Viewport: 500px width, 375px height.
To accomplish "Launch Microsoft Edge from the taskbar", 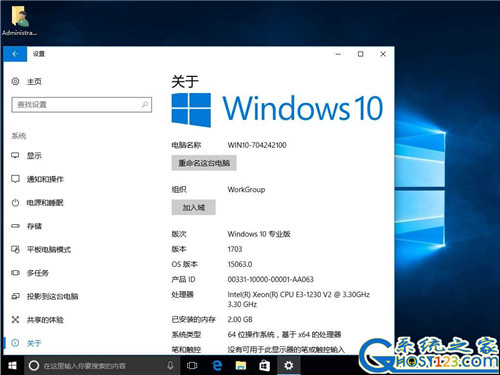I will (x=217, y=366).
